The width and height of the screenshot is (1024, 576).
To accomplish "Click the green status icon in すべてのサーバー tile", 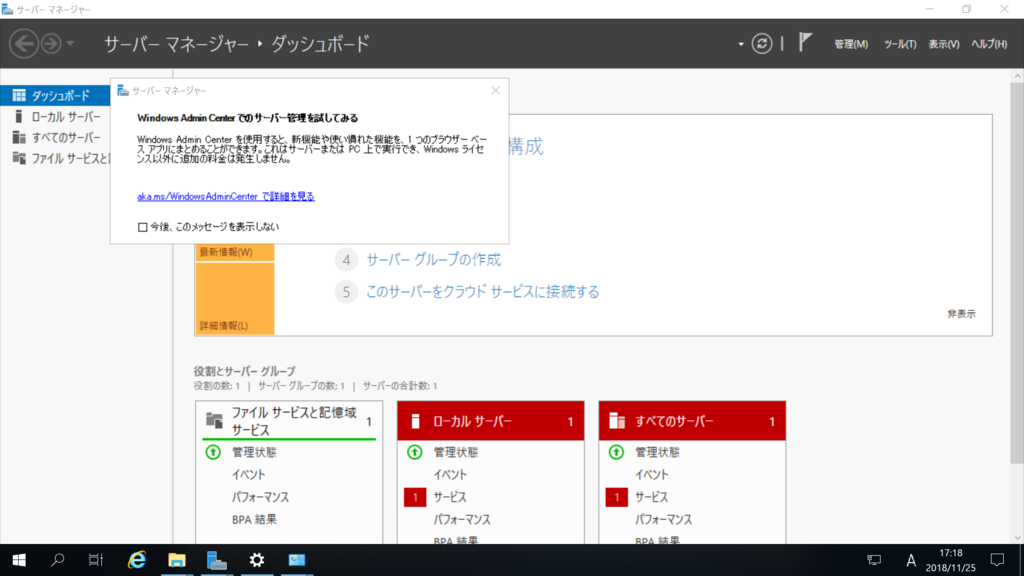I will pyautogui.click(x=616, y=452).
